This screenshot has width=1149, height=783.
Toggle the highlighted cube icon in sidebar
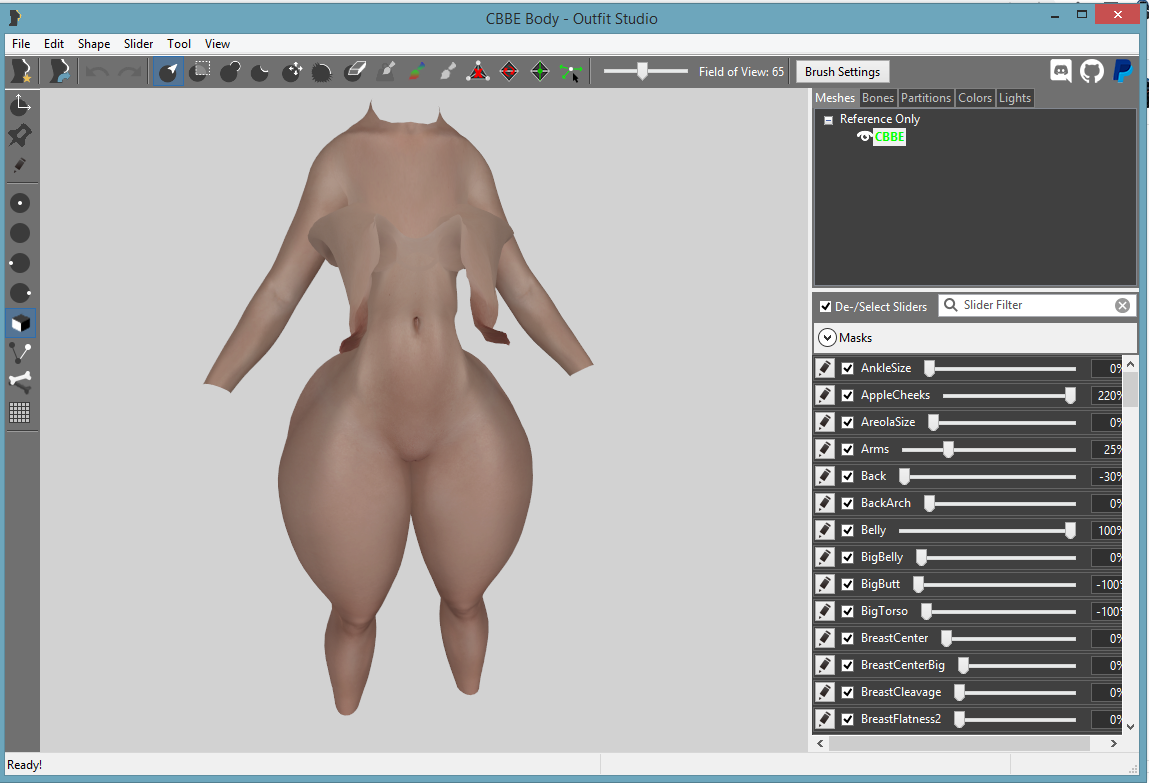[20, 323]
